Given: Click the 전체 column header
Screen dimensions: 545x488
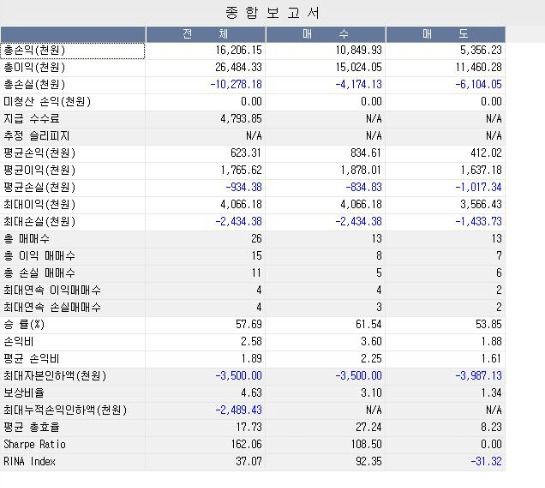Looking at the screenshot, I should [x=205, y=34].
